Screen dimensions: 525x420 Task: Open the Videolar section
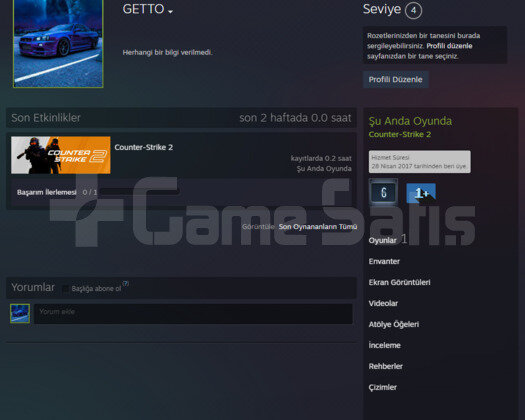[x=383, y=303]
